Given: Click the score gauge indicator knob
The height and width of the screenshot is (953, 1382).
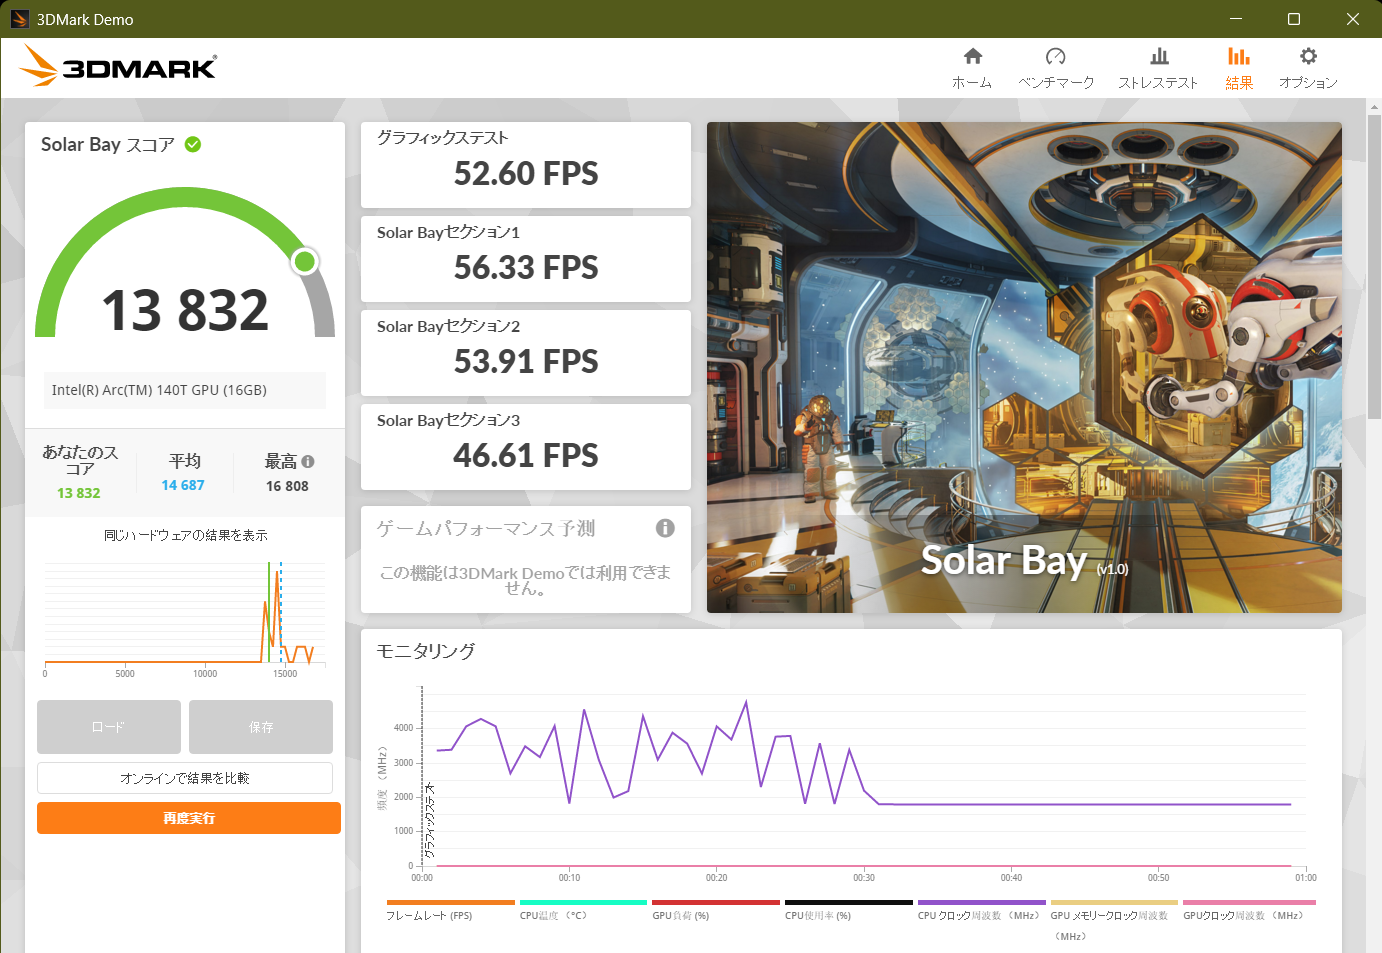Looking at the screenshot, I should tap(305, 262).
